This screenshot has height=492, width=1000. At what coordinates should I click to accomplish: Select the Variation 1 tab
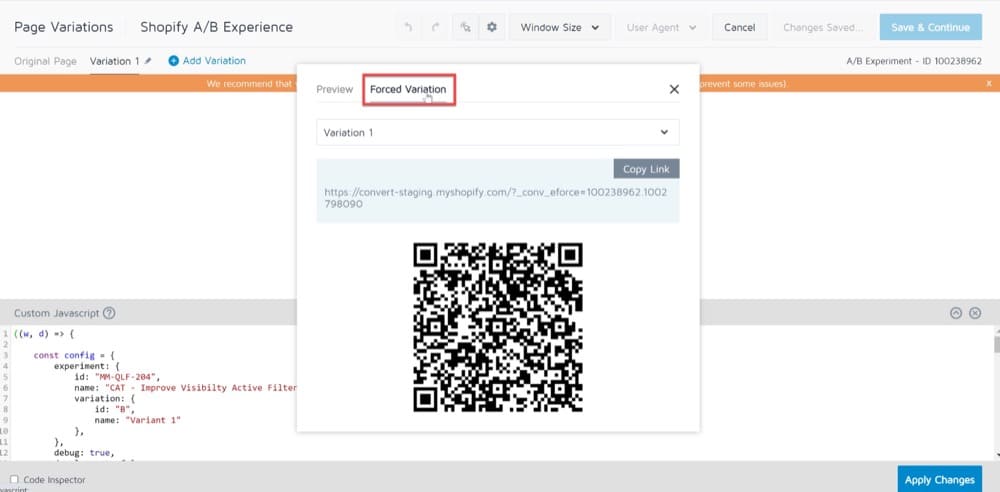tap(114, 61)
